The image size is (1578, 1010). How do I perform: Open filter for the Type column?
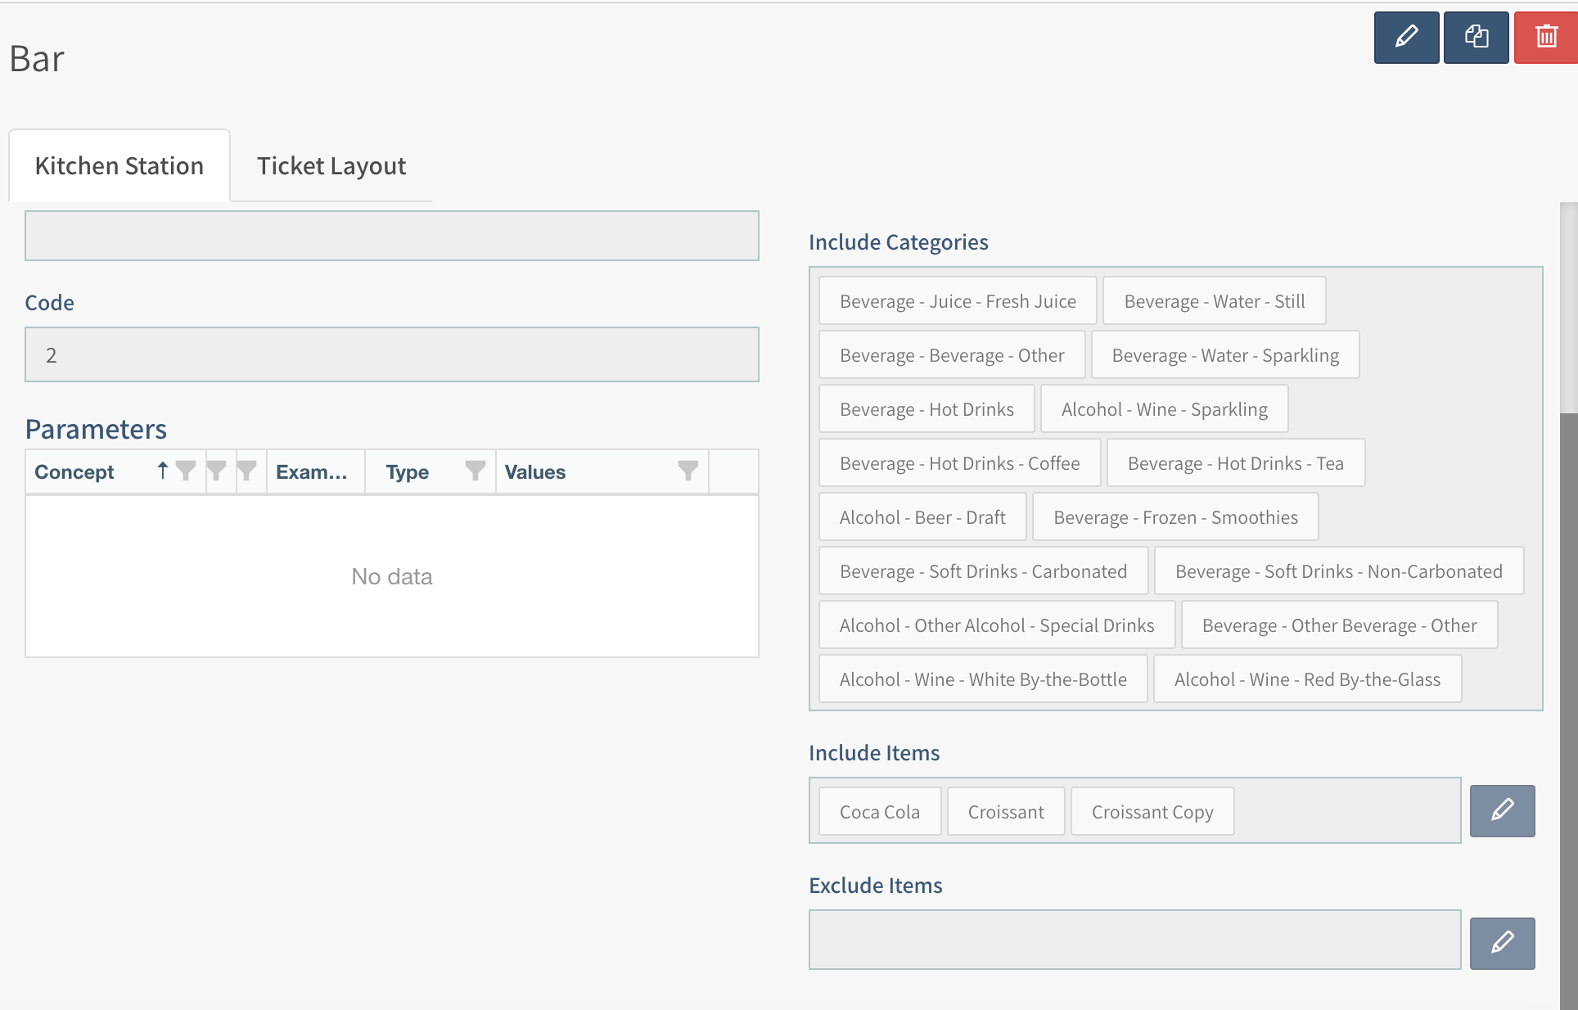[x=475, y=471]
